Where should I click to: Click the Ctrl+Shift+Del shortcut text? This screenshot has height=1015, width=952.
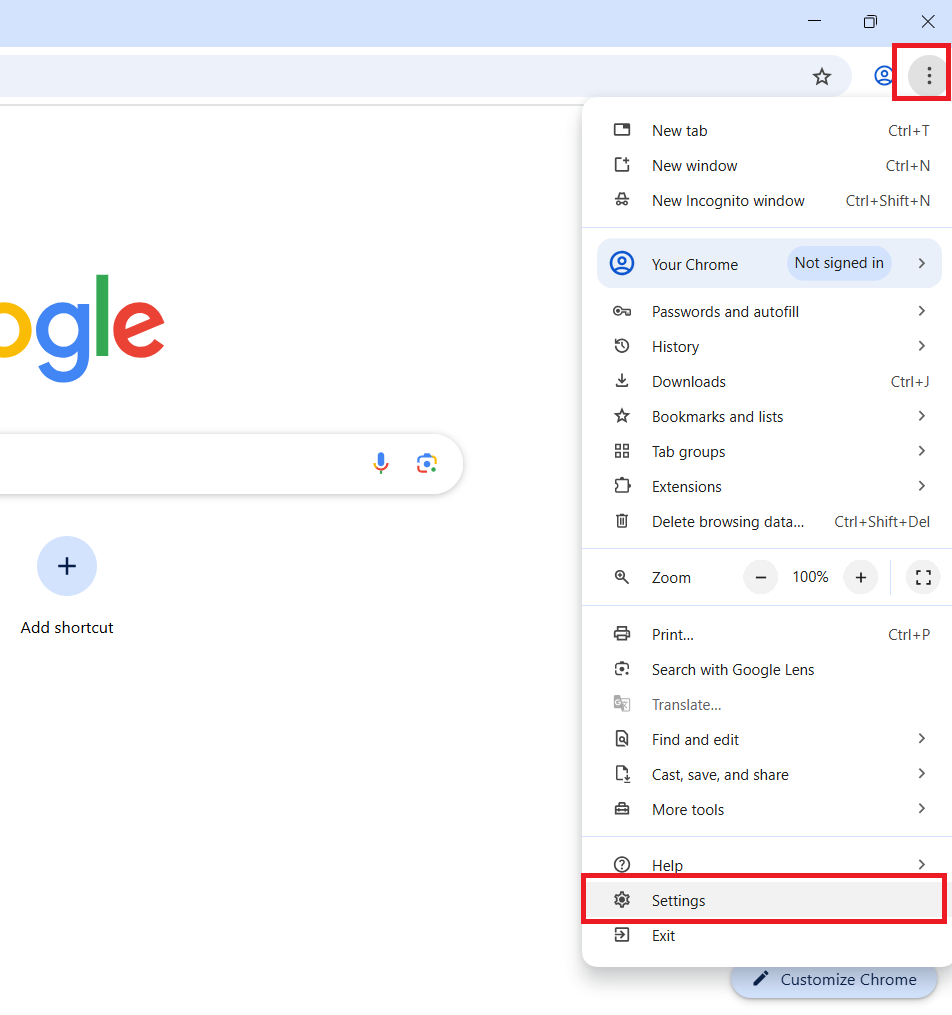881,521
